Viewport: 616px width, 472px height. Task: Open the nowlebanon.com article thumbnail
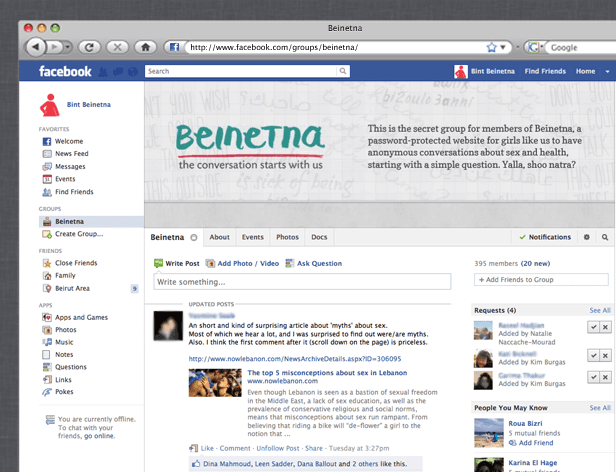tap(215, 383)
